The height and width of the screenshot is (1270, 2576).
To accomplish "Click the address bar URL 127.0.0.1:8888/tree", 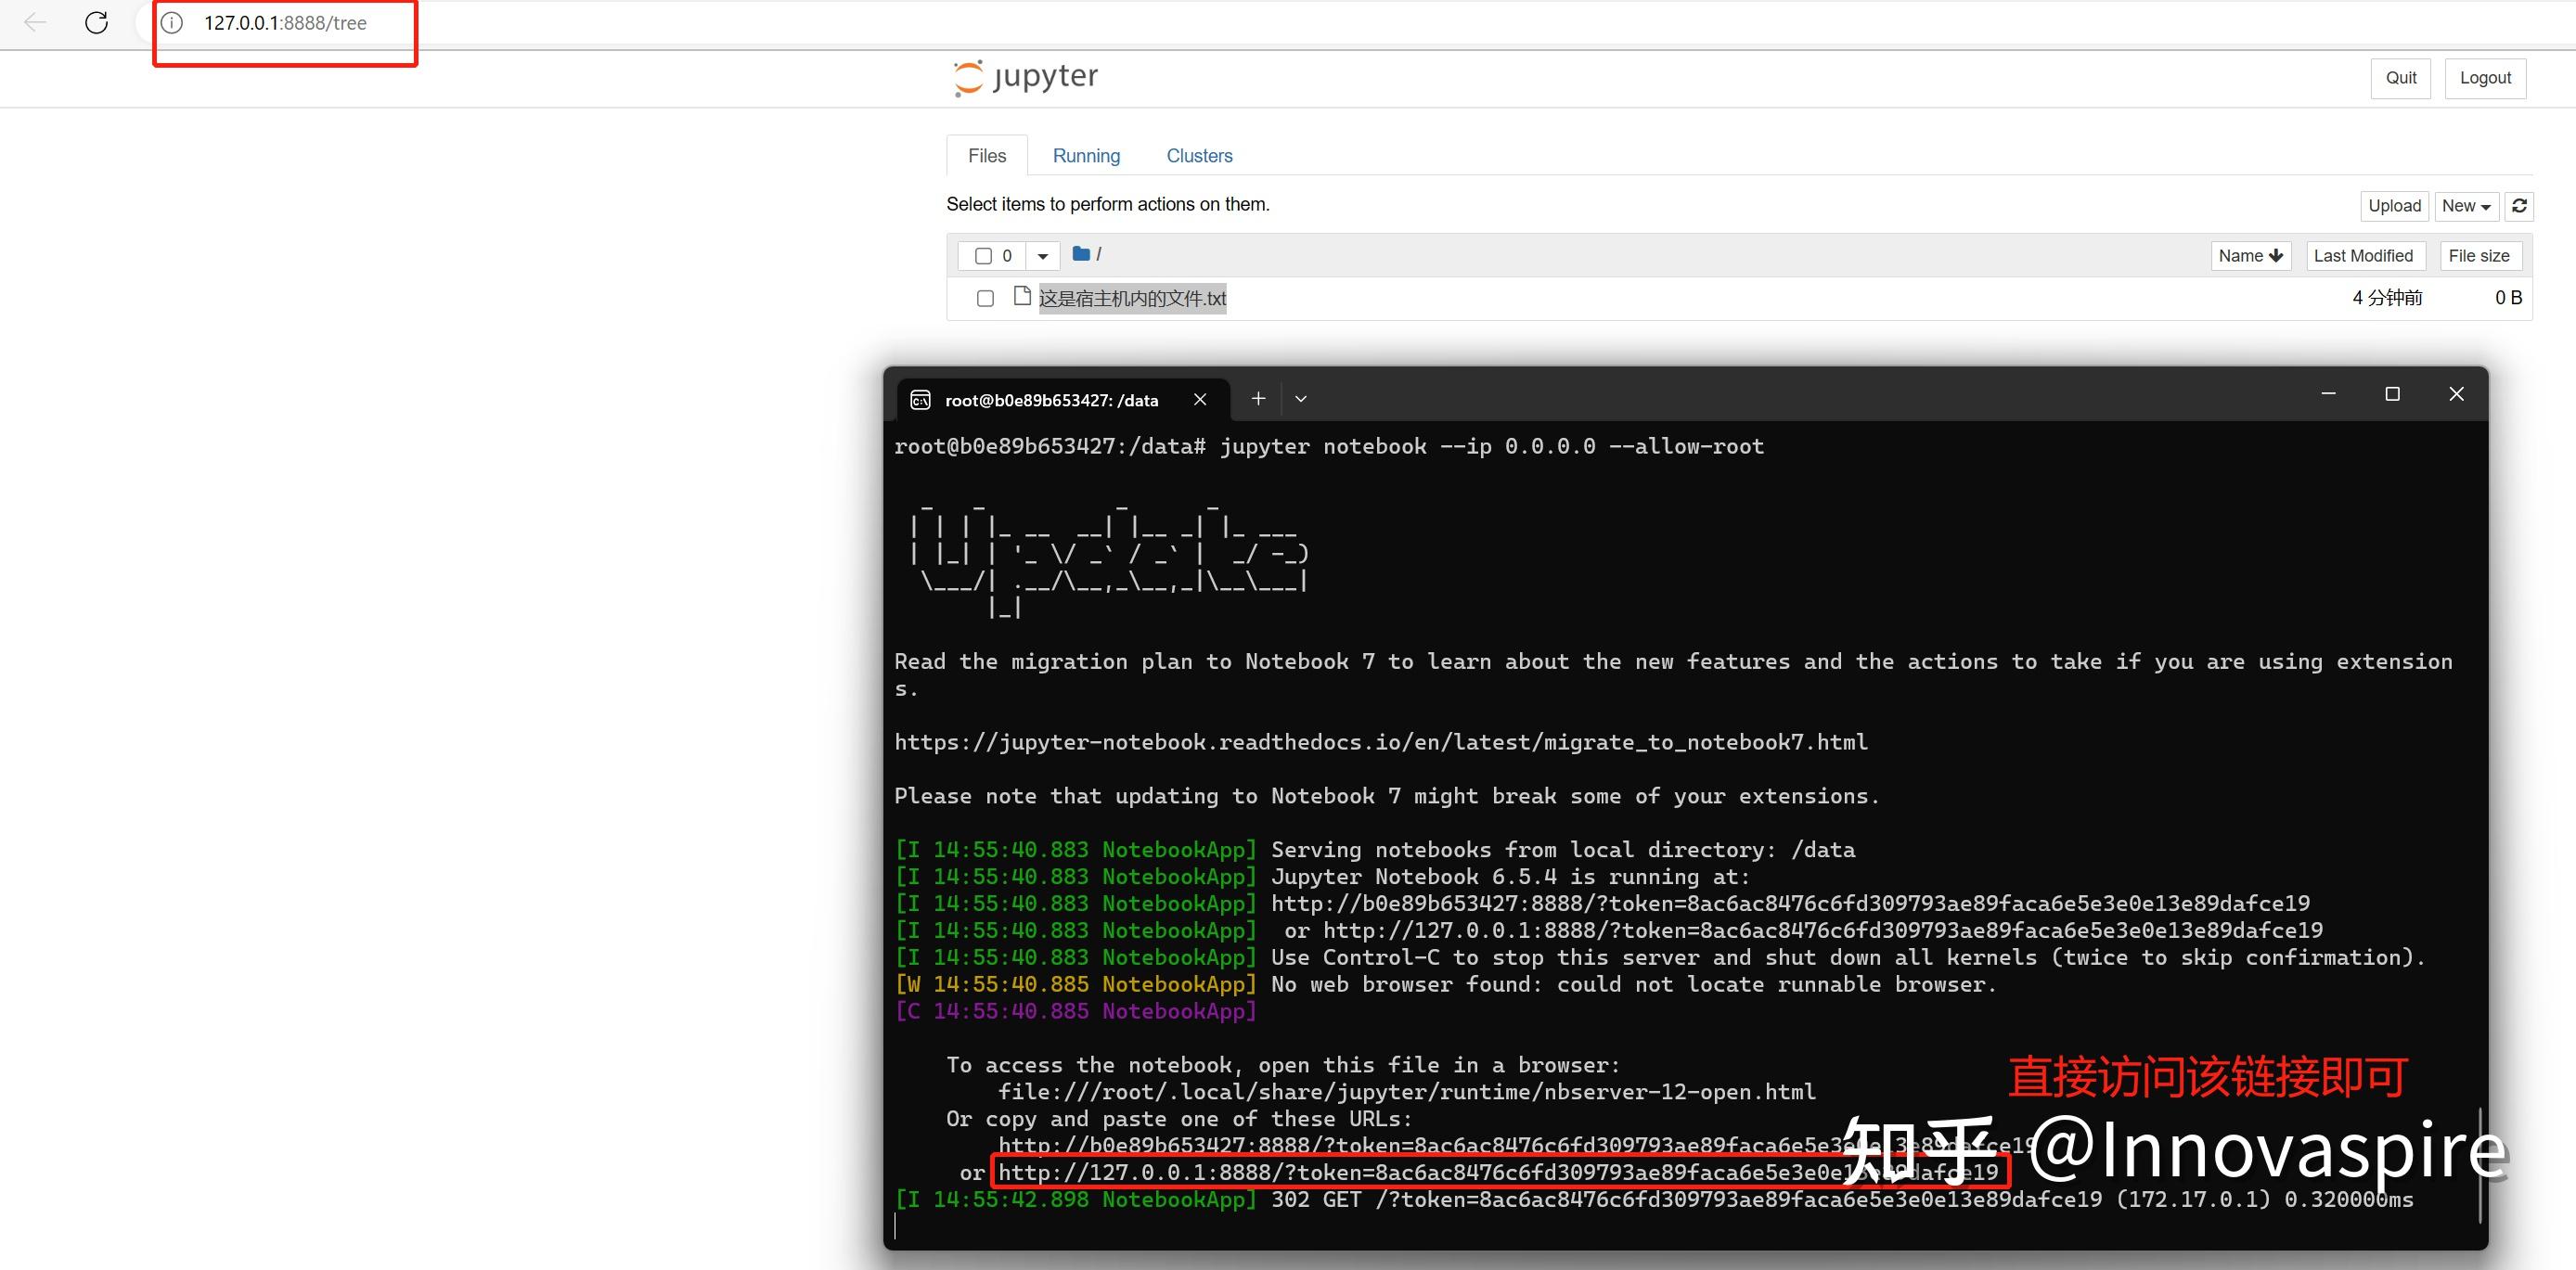I will click(x=285, y=22).
